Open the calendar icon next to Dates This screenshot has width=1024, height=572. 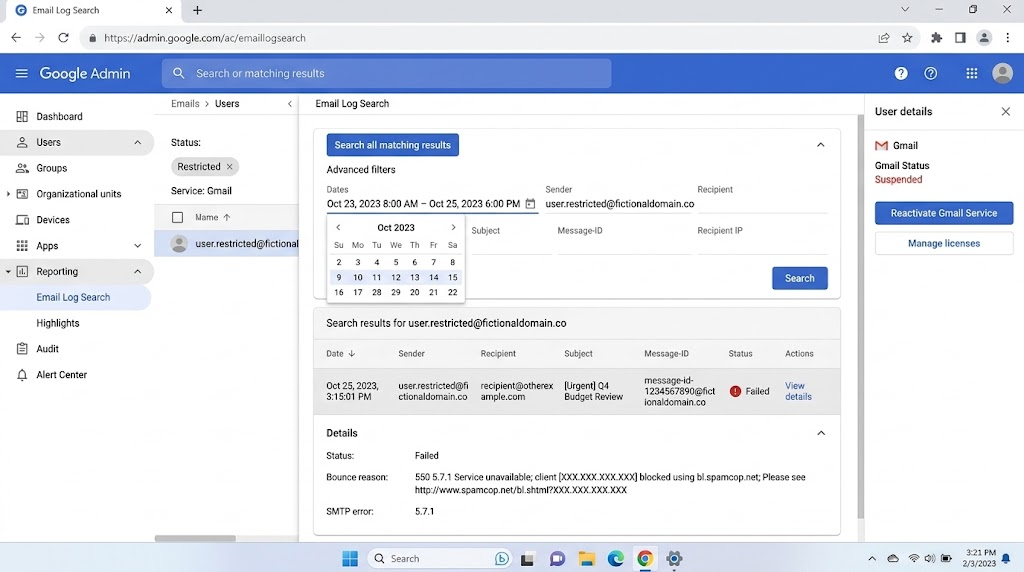[530, 204]
